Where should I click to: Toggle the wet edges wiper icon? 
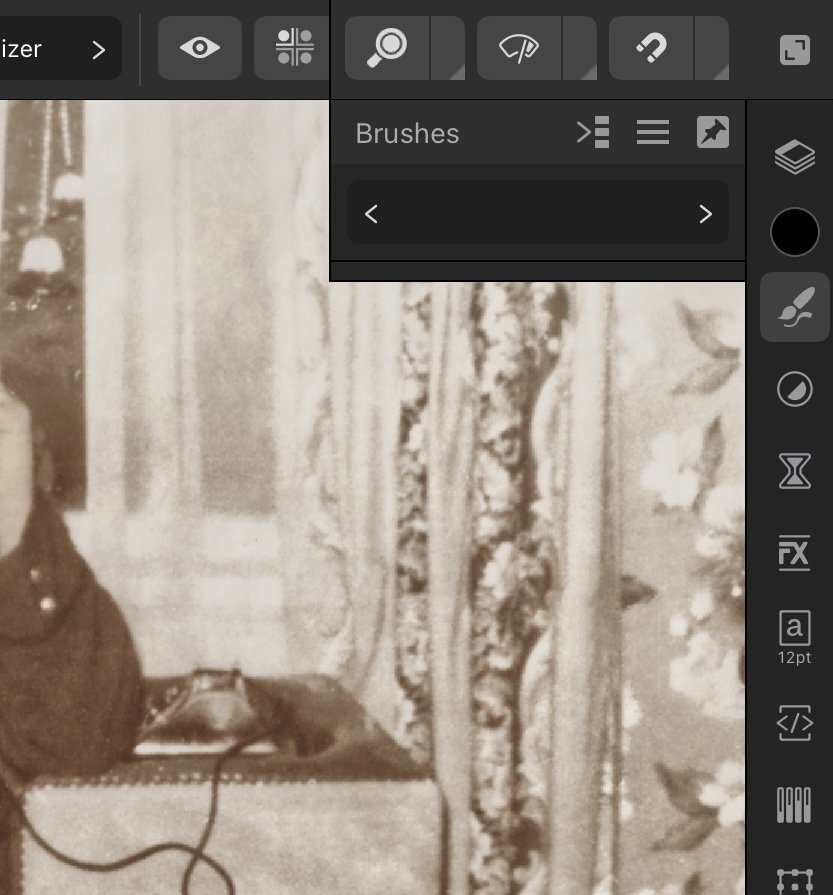click(516, 47)
